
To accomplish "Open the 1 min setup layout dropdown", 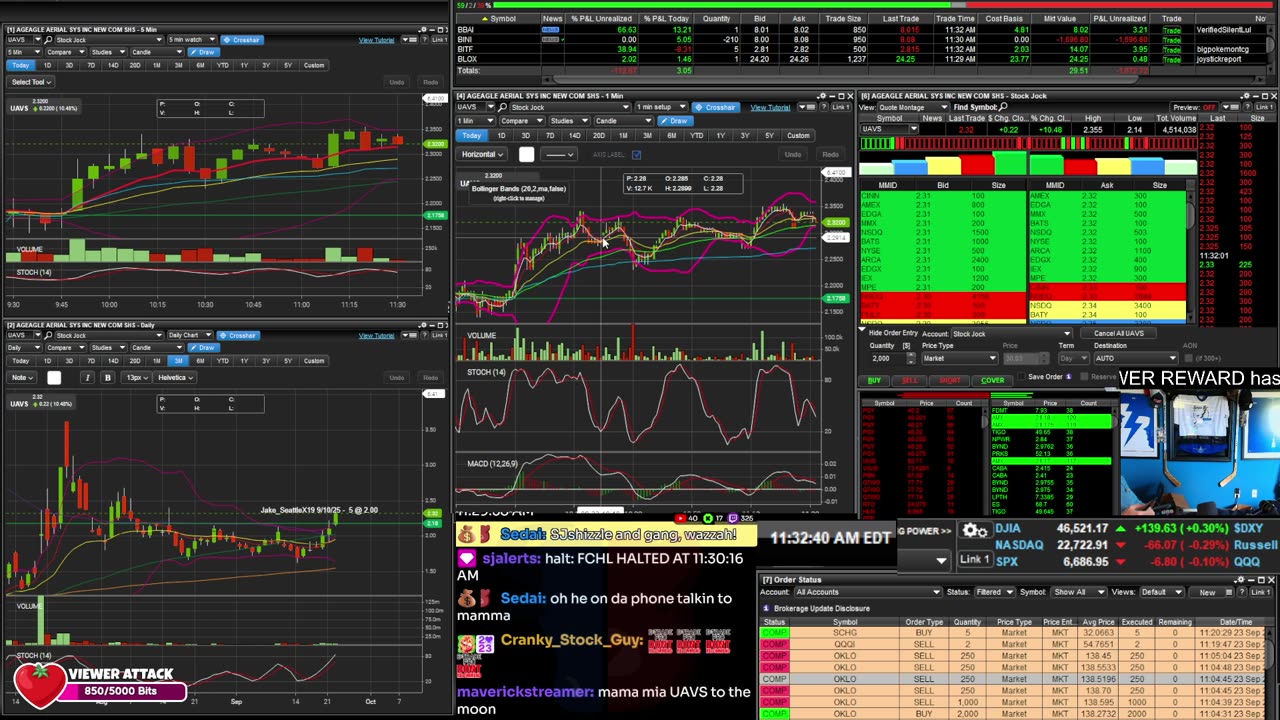I will pos(661,107).
